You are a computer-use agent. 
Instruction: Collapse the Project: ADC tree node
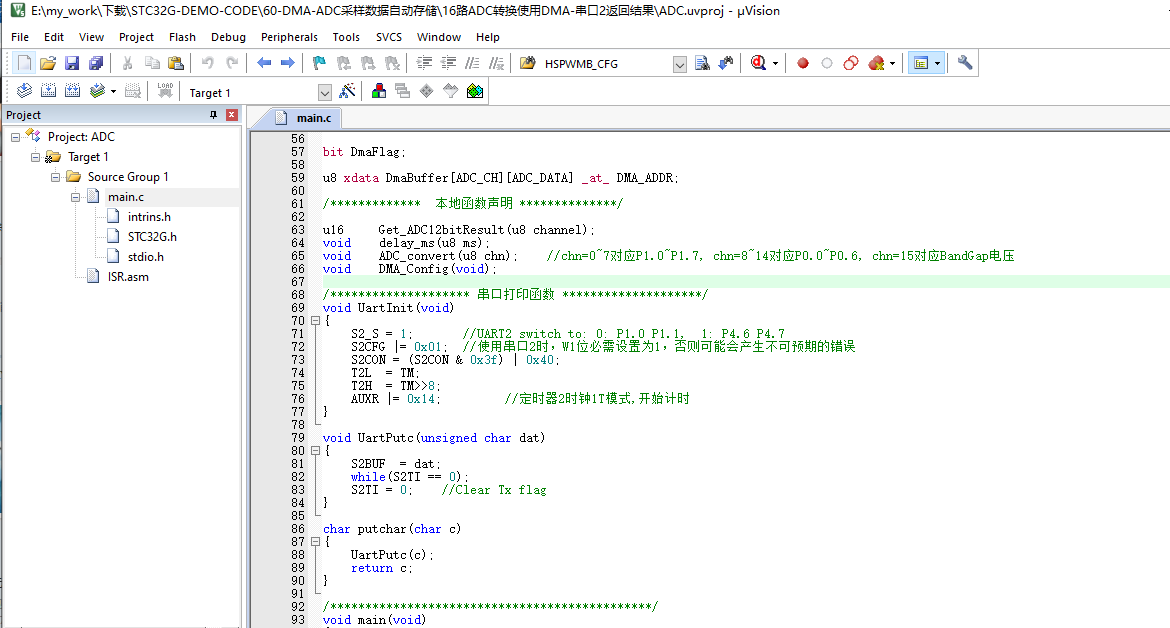pos(15,137)
